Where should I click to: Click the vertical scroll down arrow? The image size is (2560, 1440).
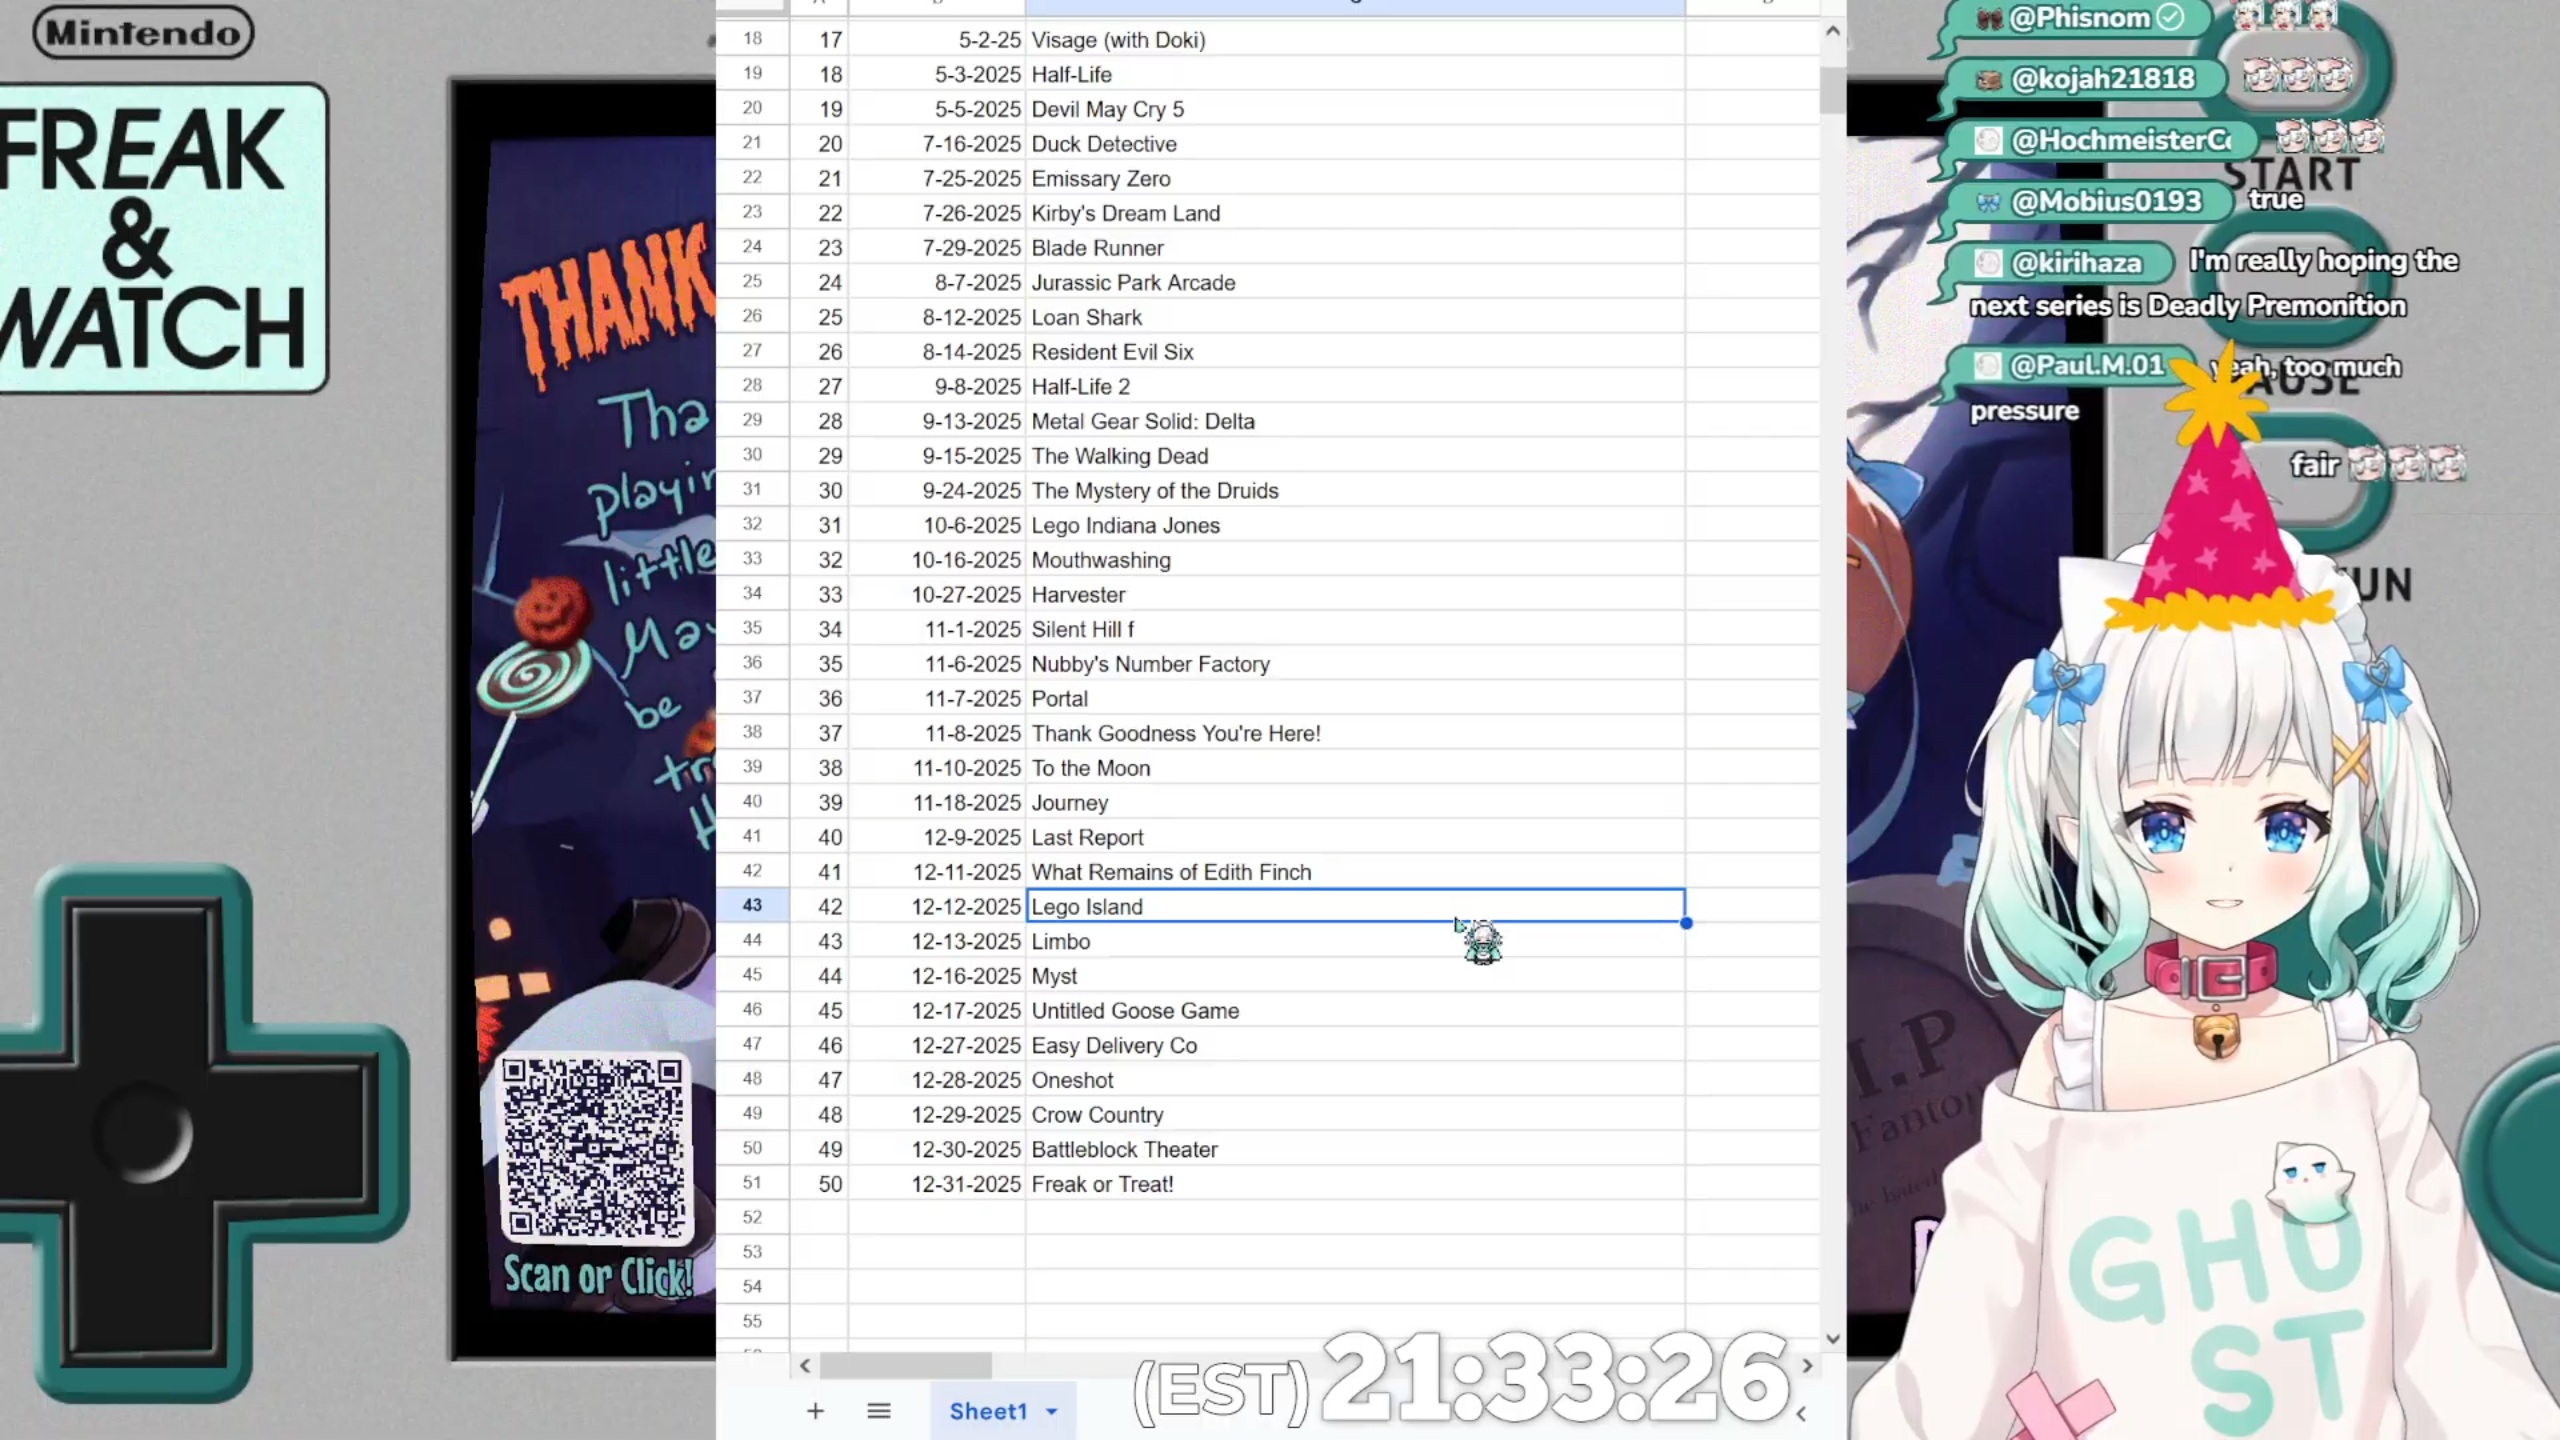click(1832, 1338)
